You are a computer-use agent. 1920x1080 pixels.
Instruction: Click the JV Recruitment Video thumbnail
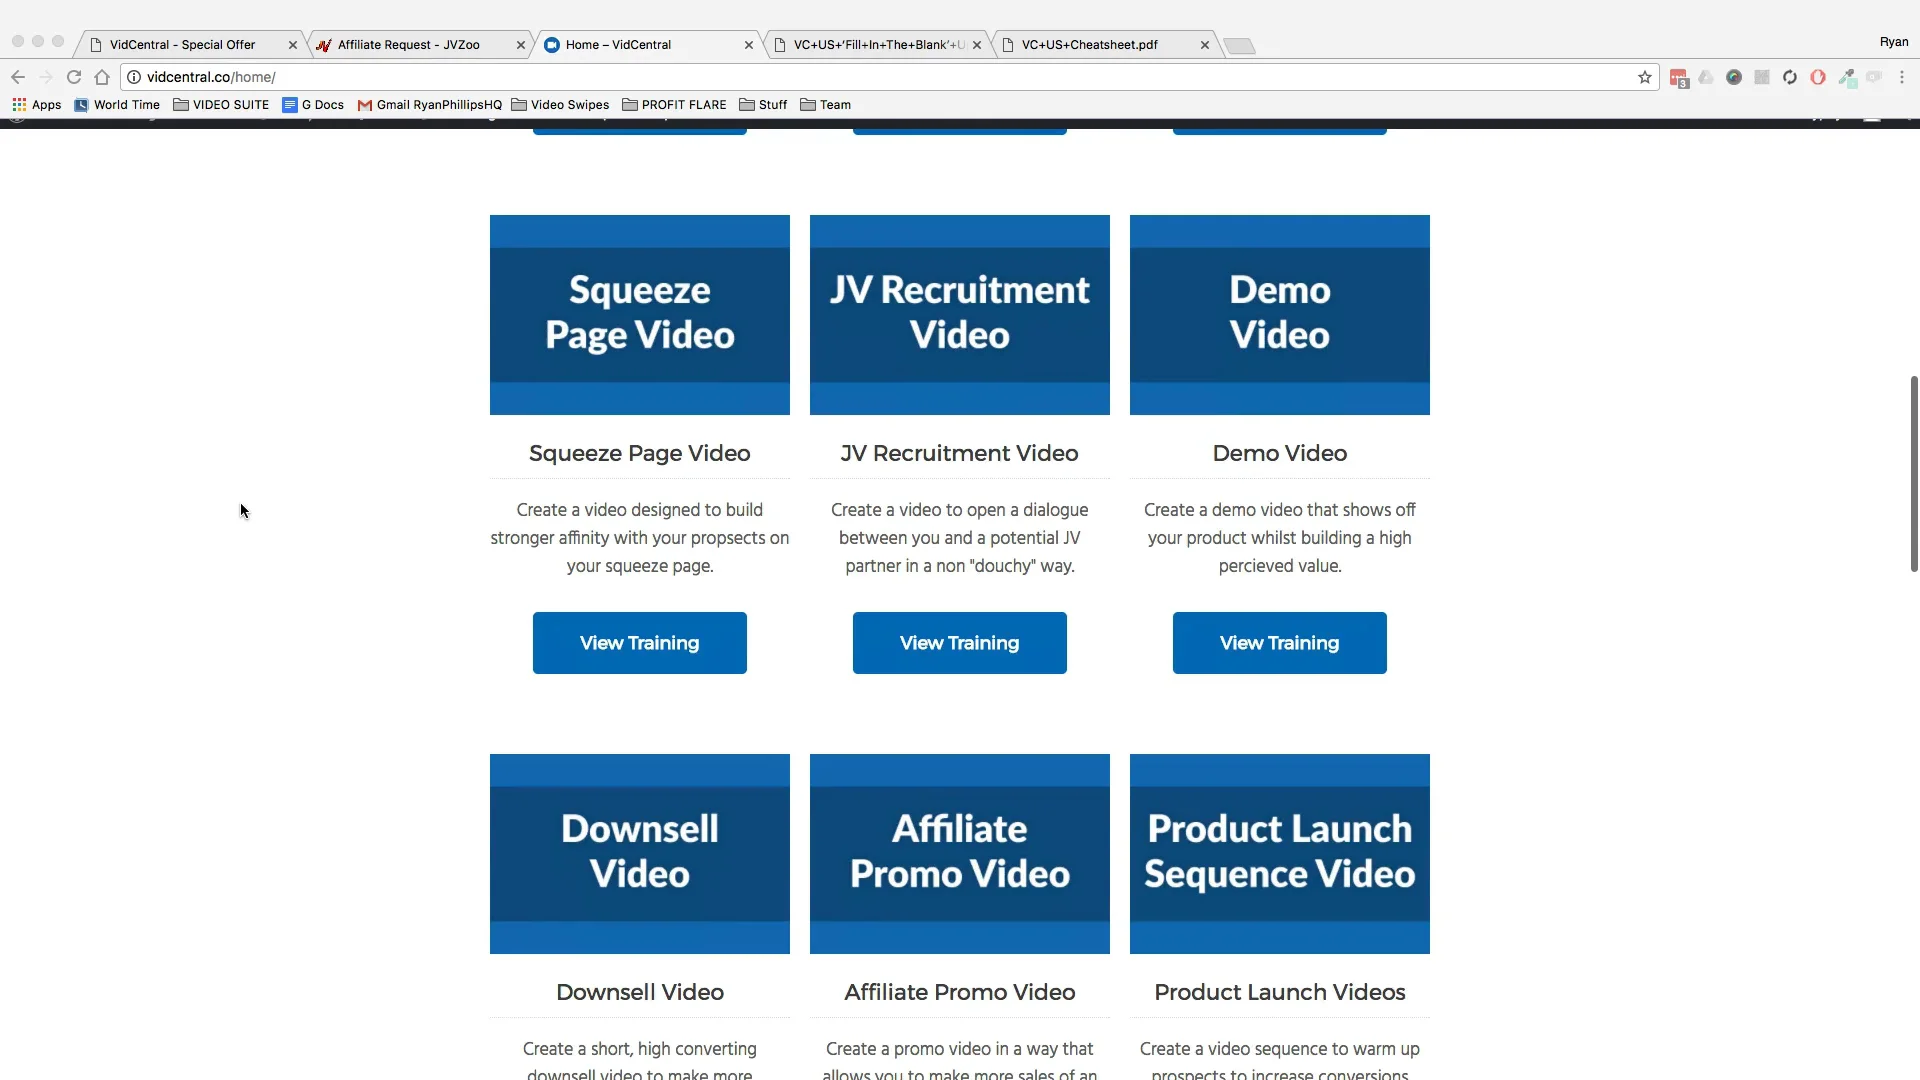click(x=959, y=314)
